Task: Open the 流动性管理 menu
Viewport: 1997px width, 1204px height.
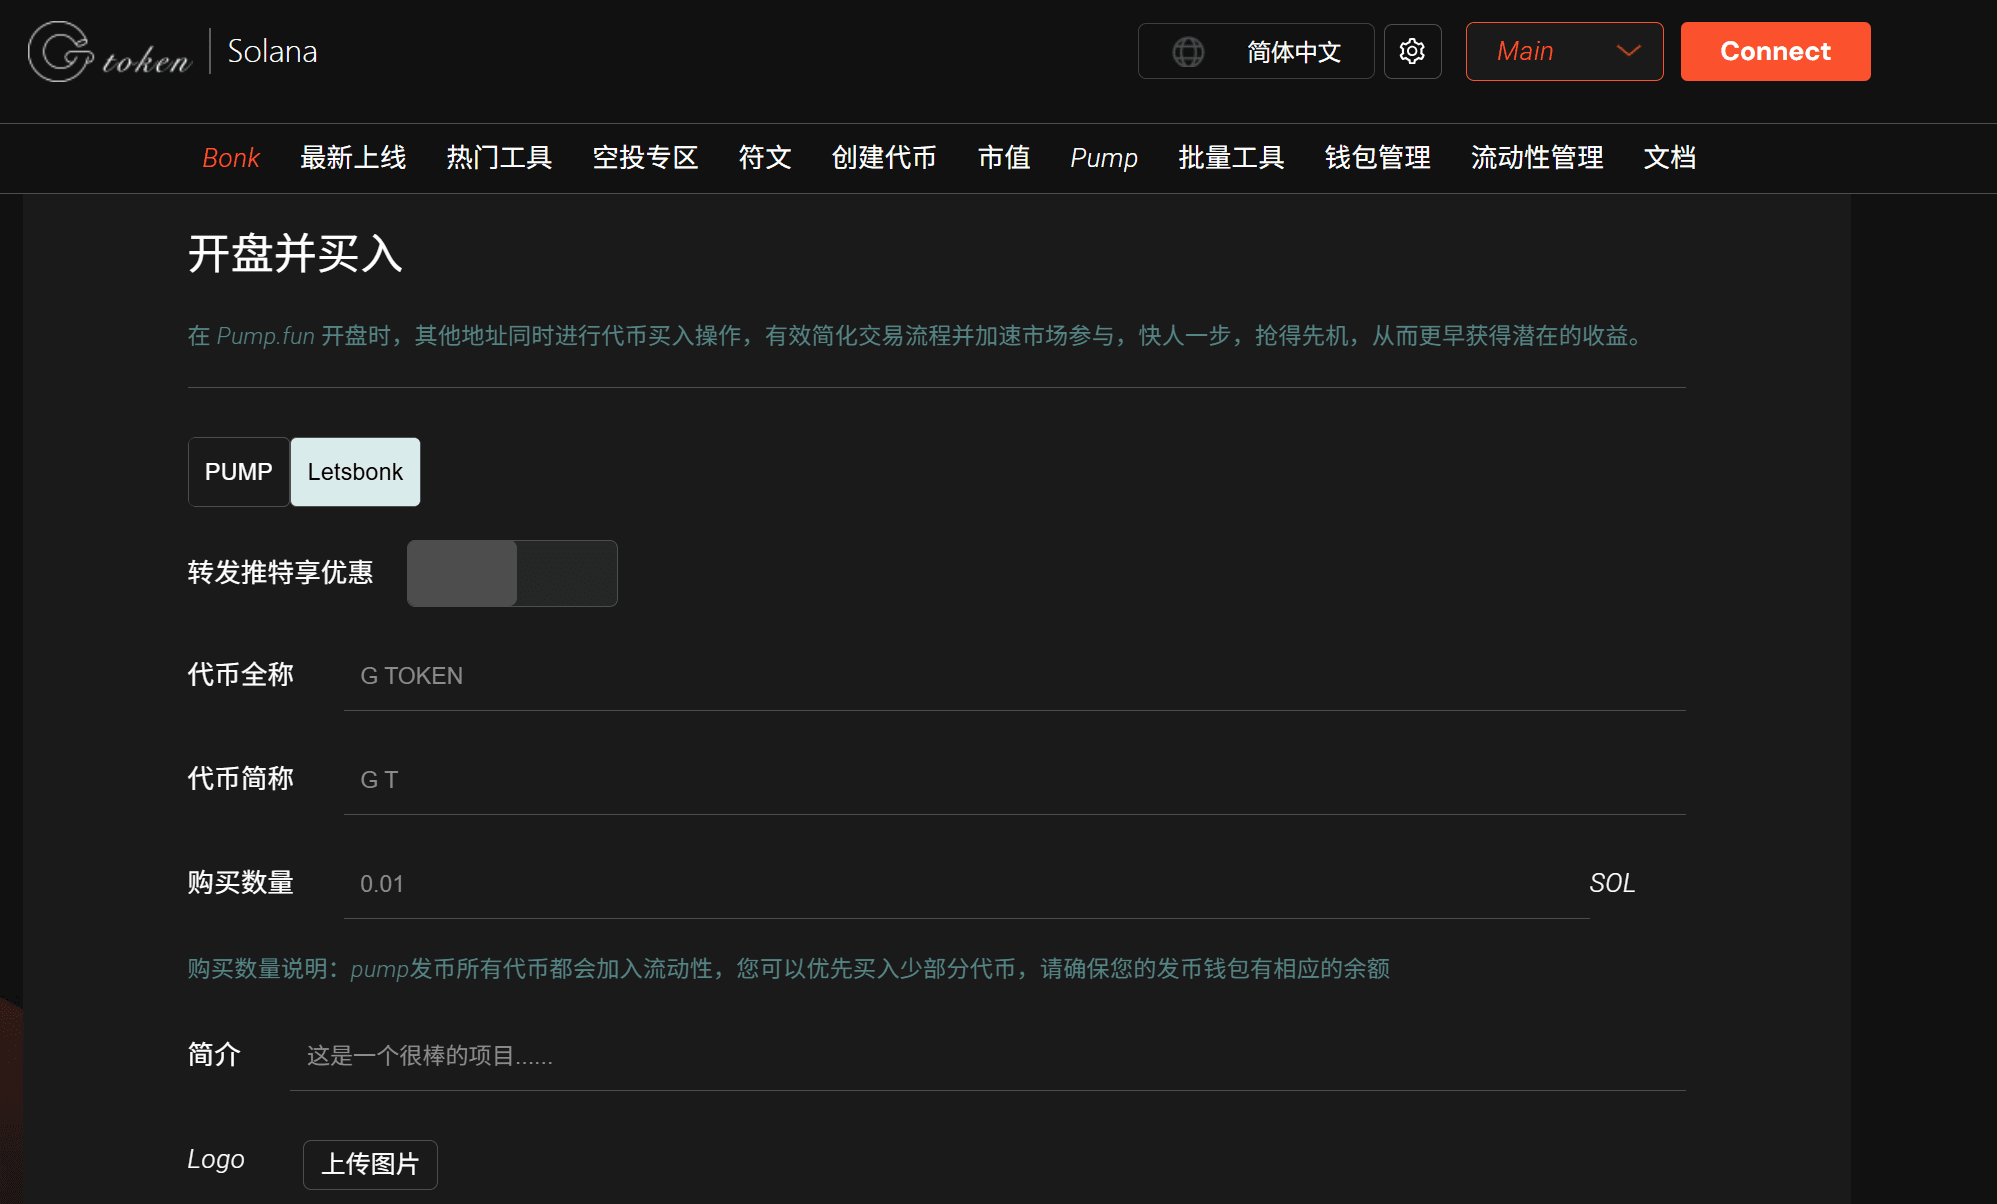Action: (x=1537, y=158)
